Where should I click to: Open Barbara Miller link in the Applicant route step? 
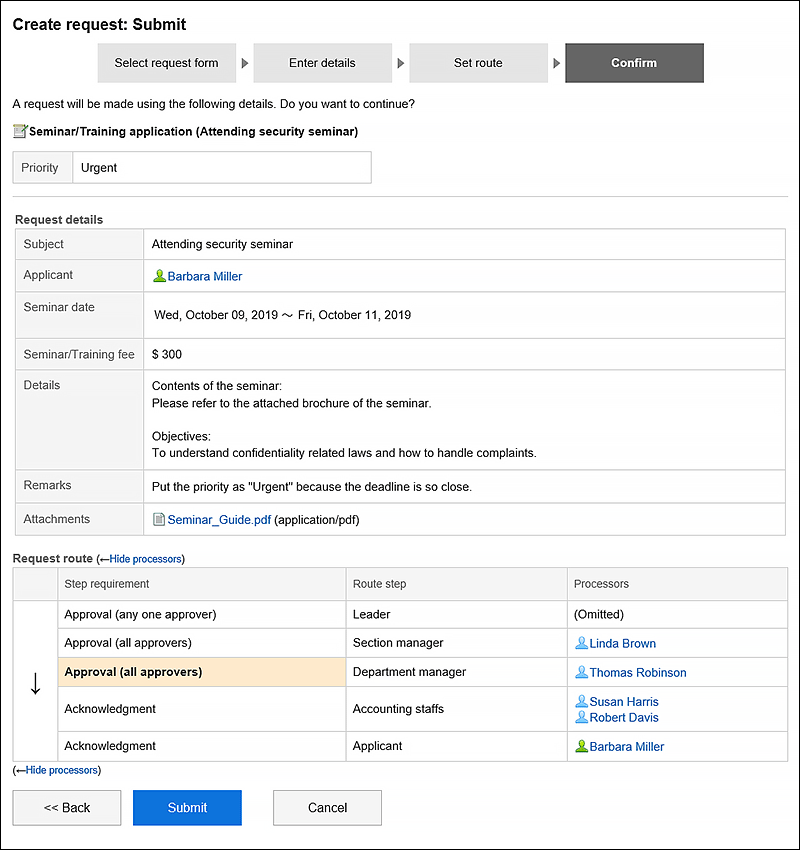pyautogui.click(x=627, y=747)
